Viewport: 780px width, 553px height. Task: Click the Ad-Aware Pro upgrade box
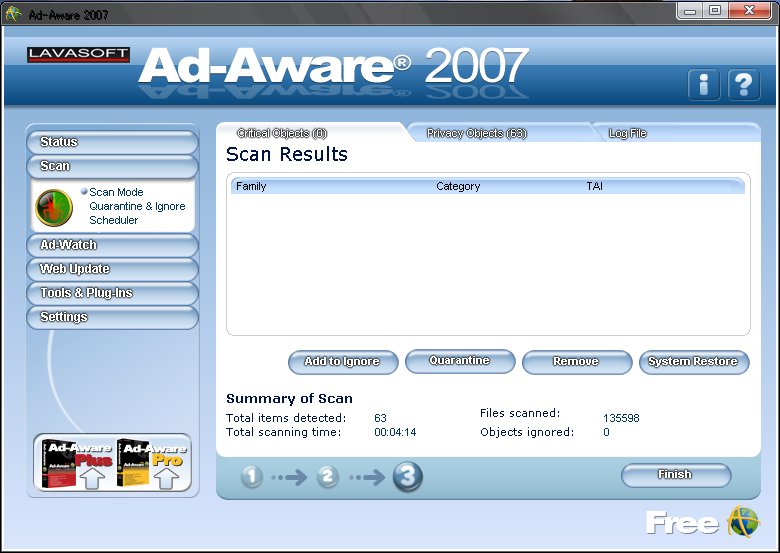[x=152, y=463]
